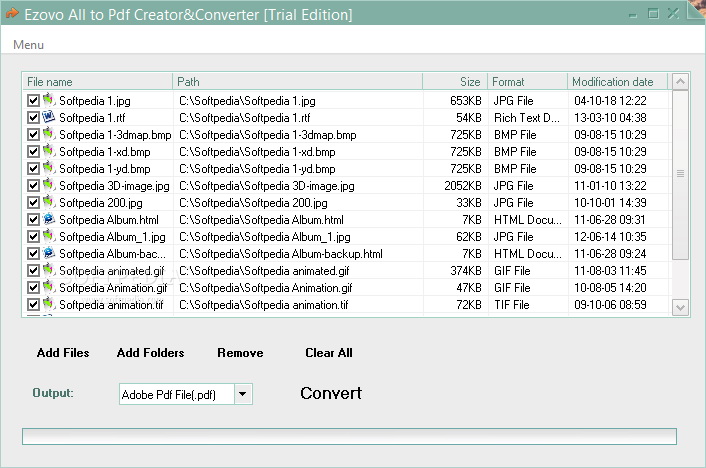Screen dimensions: 706x468
Task: Sort the list by the Size column header
Action: tap(454, 81)
